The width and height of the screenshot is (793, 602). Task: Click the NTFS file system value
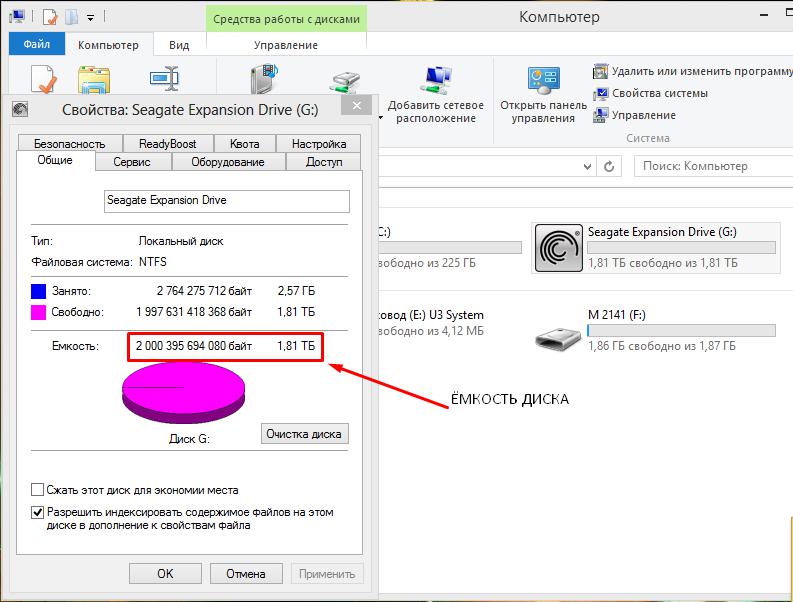(x=153, y=262)
